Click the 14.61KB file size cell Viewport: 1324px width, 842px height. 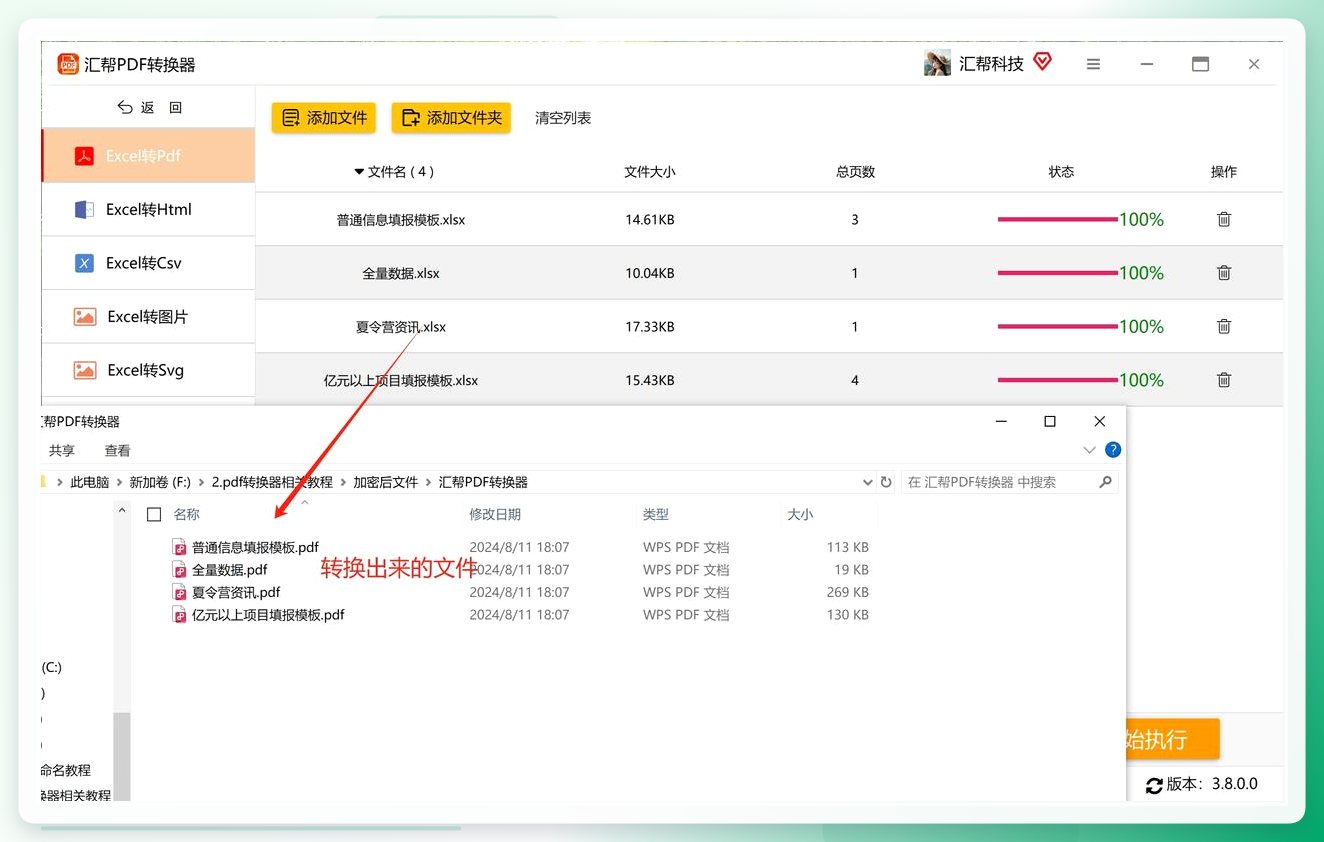tap(650, 220)
